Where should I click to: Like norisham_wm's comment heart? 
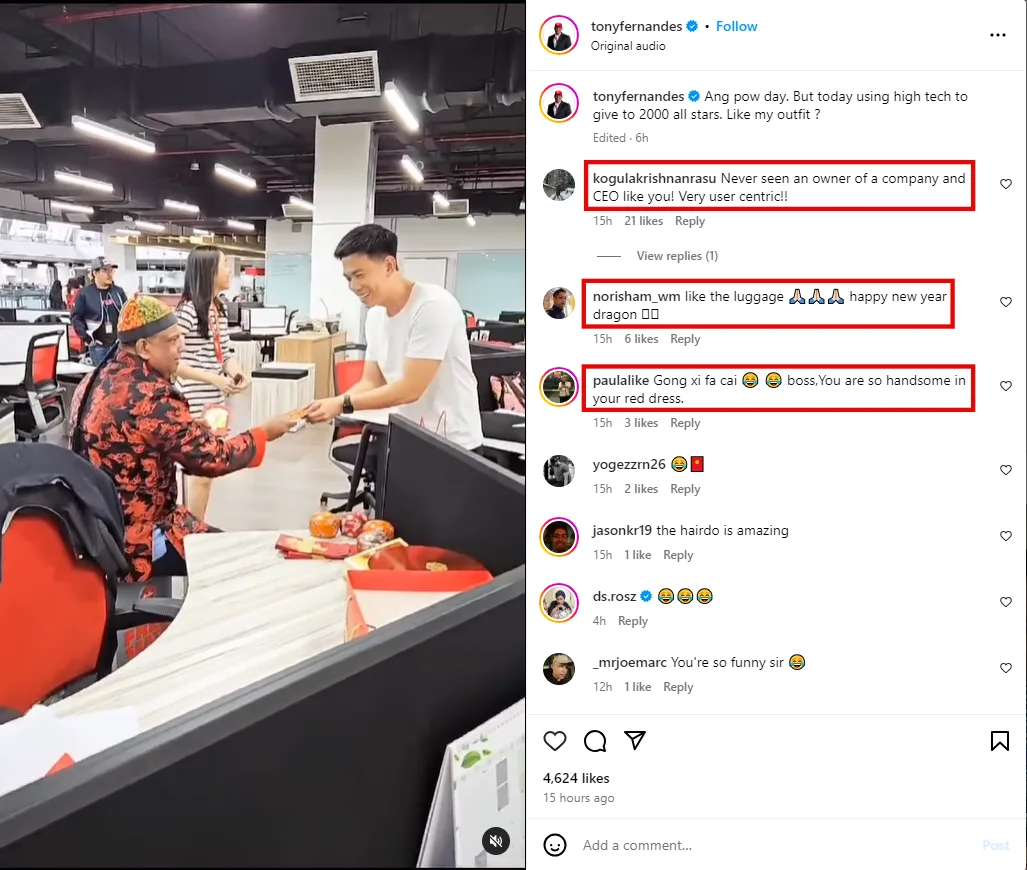coord(1006,302)
